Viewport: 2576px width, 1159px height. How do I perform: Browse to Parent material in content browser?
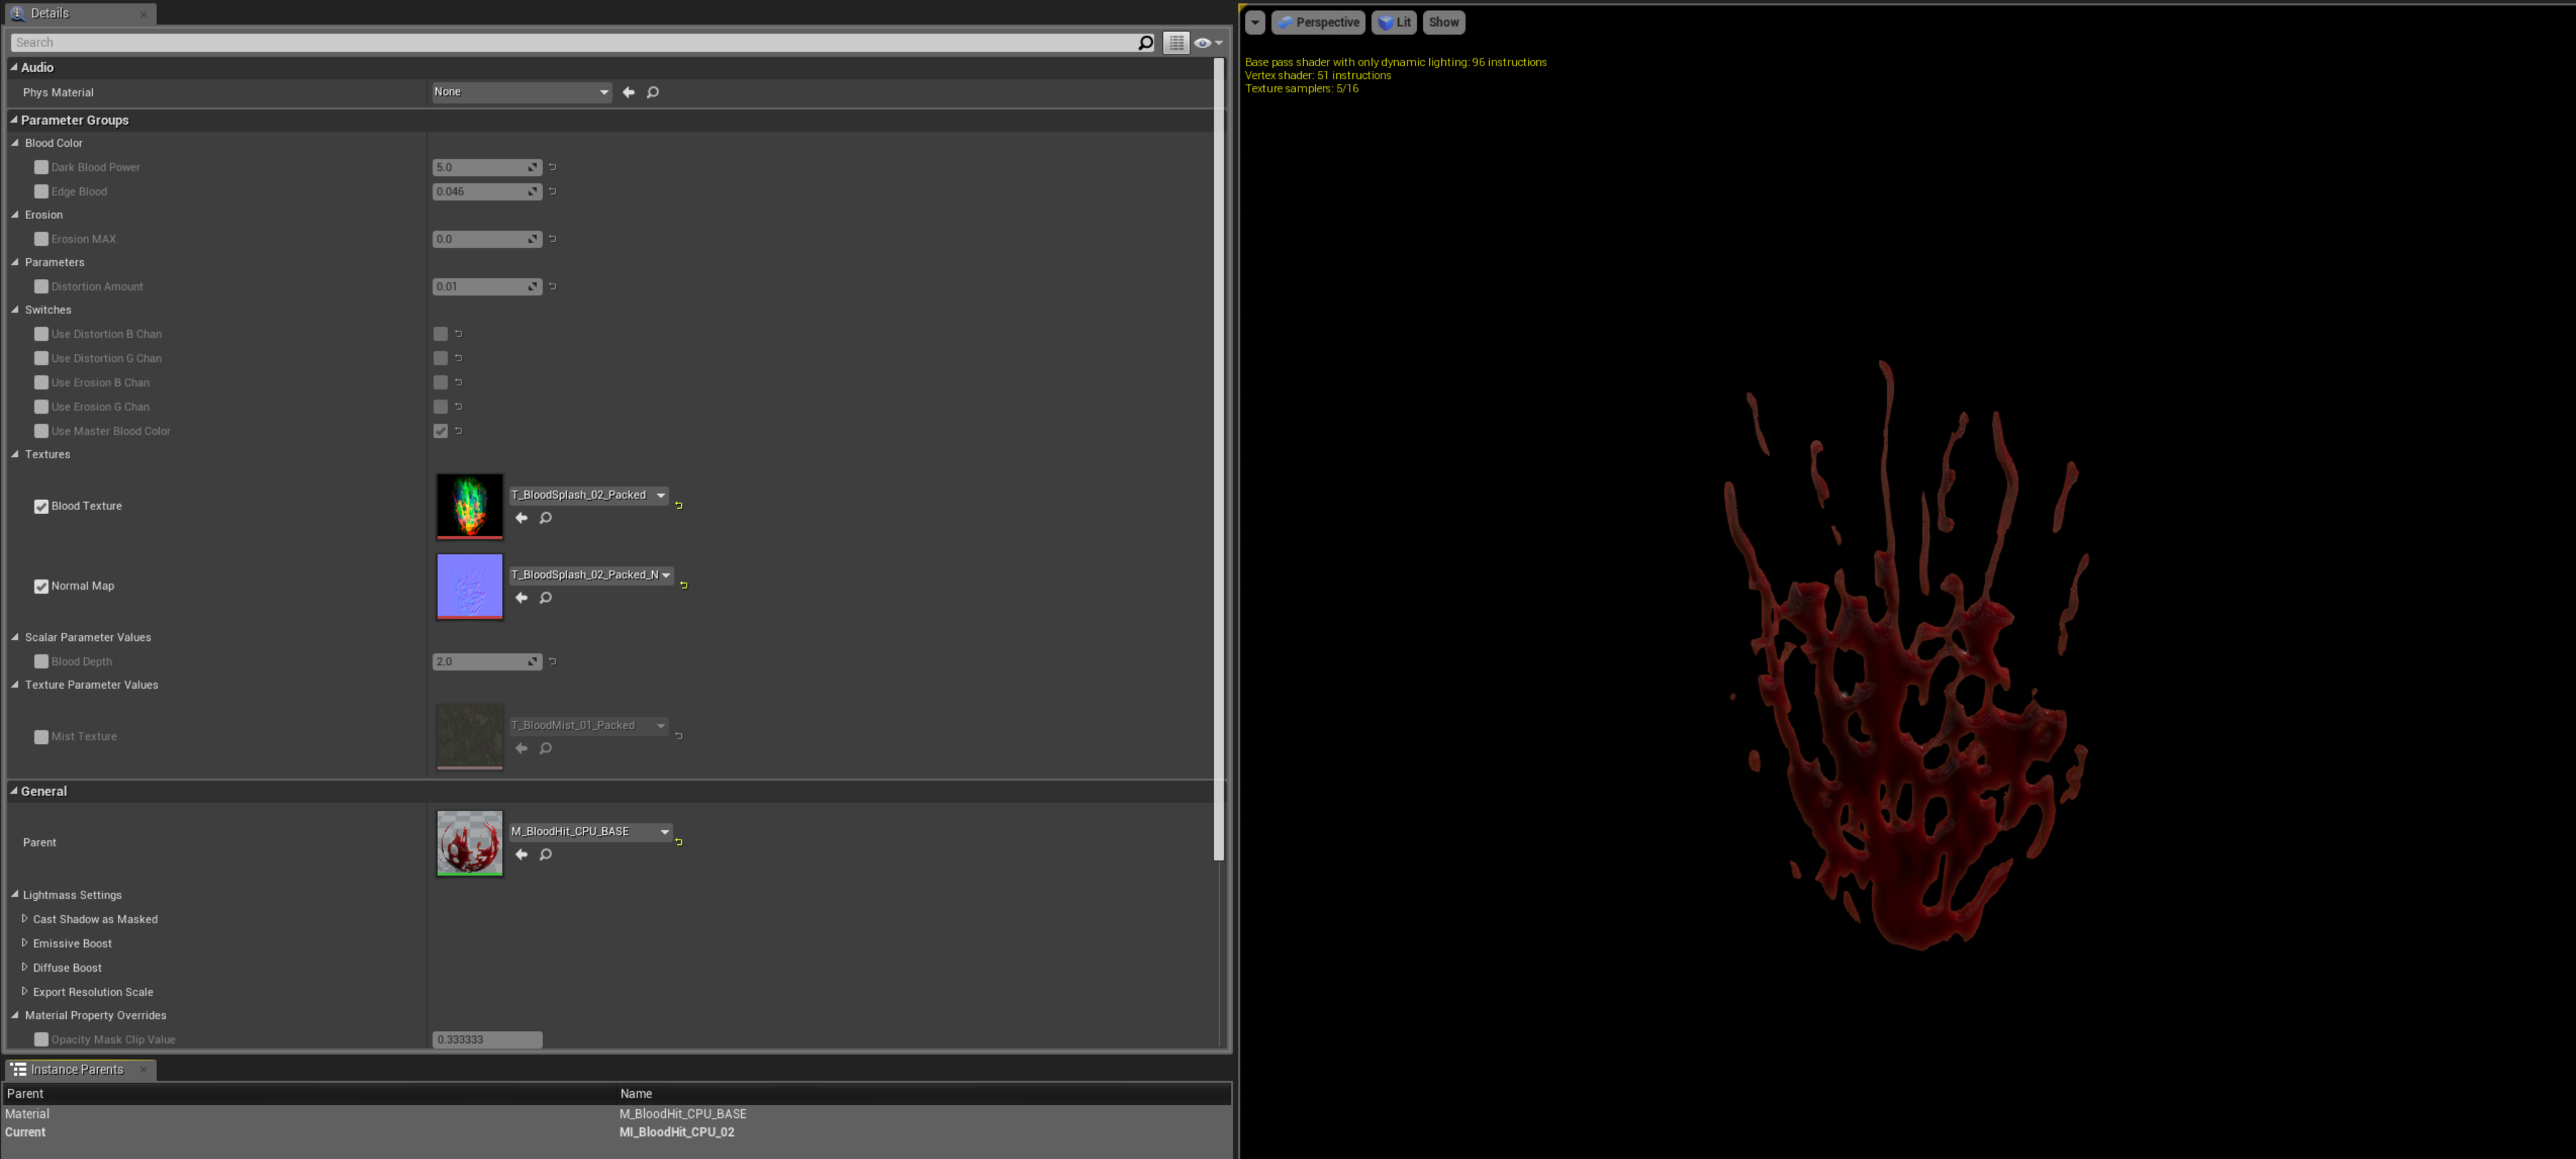(x=546, y=855)
